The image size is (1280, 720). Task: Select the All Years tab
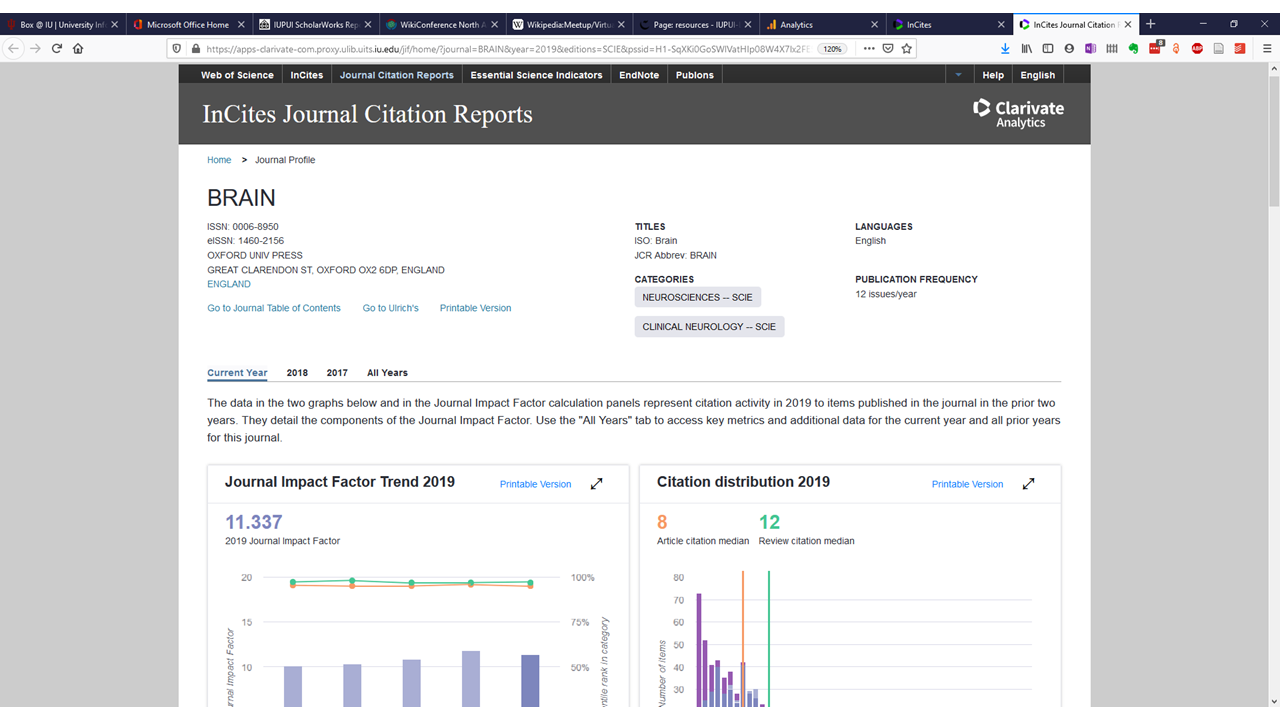click(x=387, y=373)
